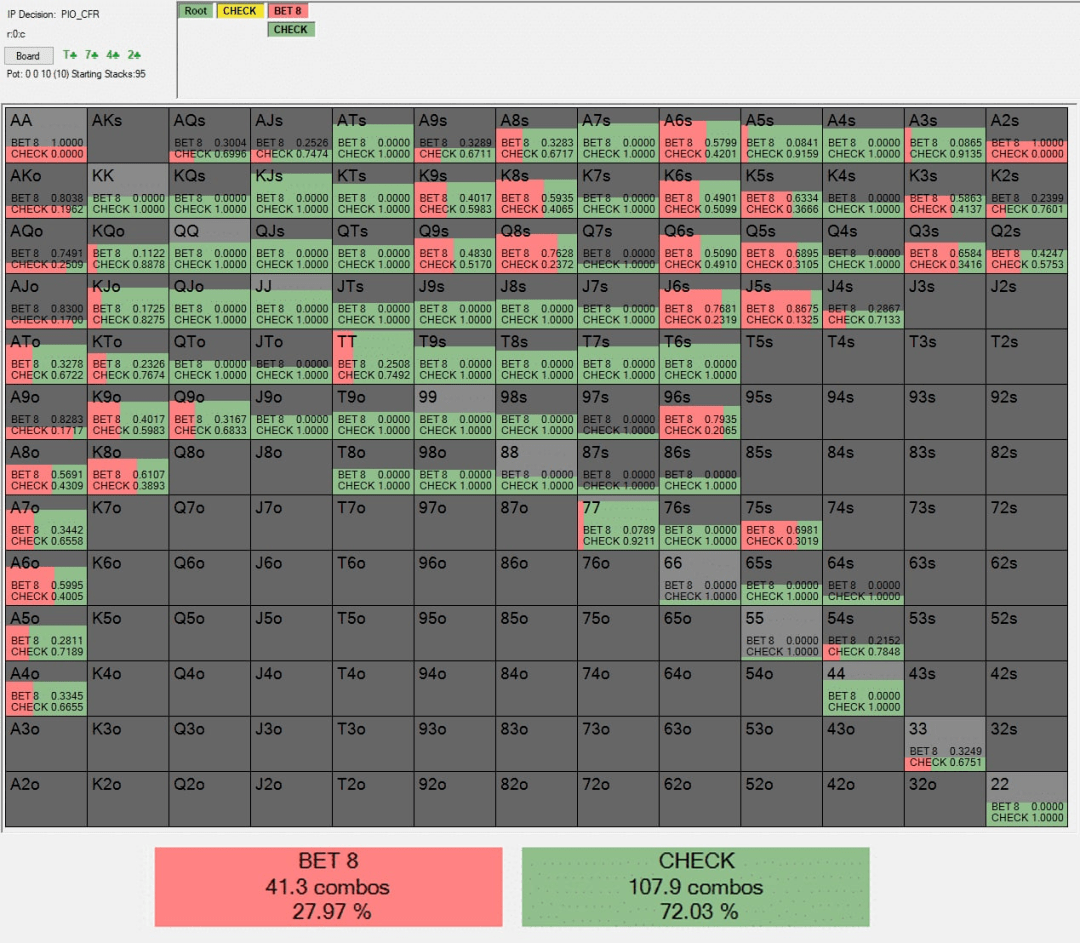This screenshot has height=943, width=1080.
Task: Select the A2s hand cell
Action: [x=1026, y=135]
